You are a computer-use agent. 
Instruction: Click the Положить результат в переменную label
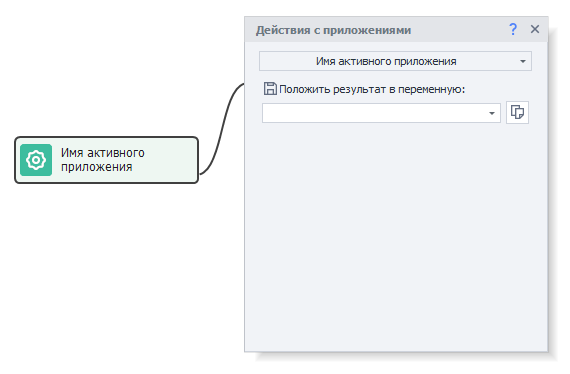tap(372, 89)
